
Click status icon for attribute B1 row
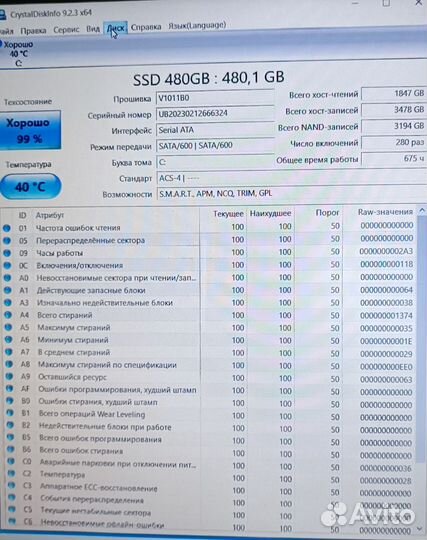pos(10,413)
